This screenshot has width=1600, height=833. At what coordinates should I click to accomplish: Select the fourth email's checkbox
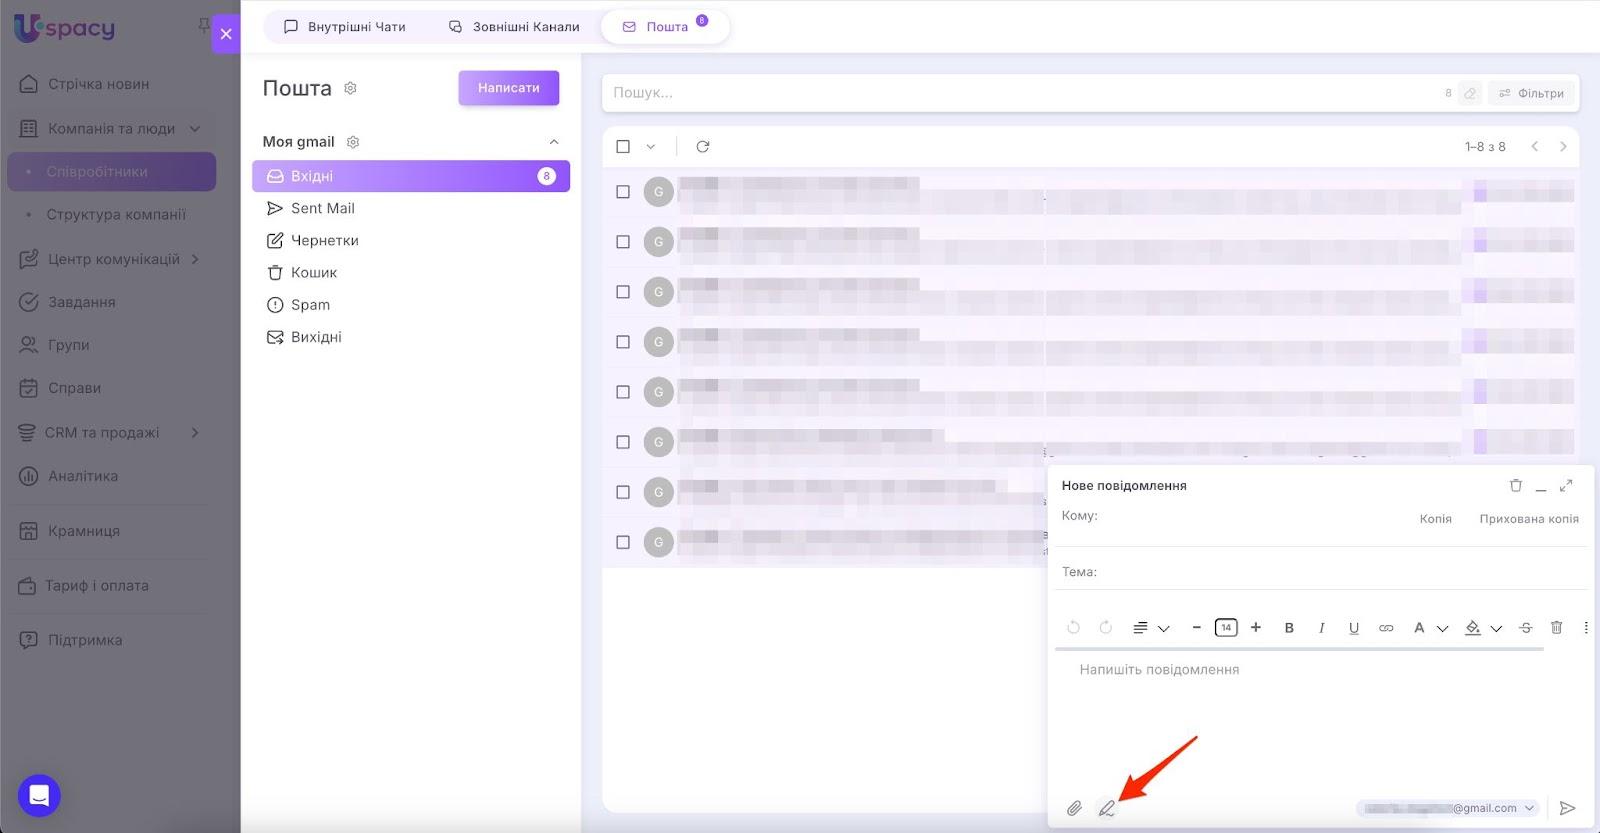(x=623, y=342)
